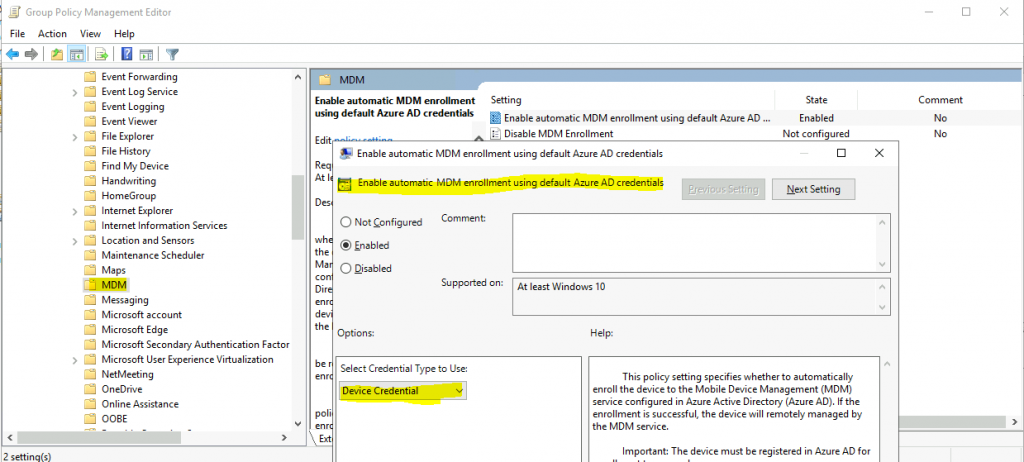Close the policy setting dialog
1024x462 pixels.
coord(879,153)
